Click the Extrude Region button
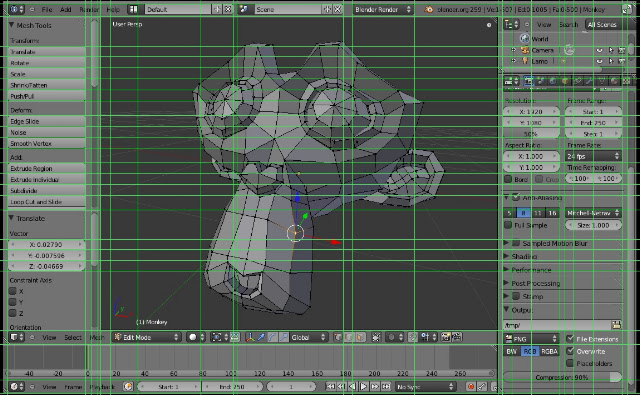Viewport: 640px width, 395px height. pos(47,168)
